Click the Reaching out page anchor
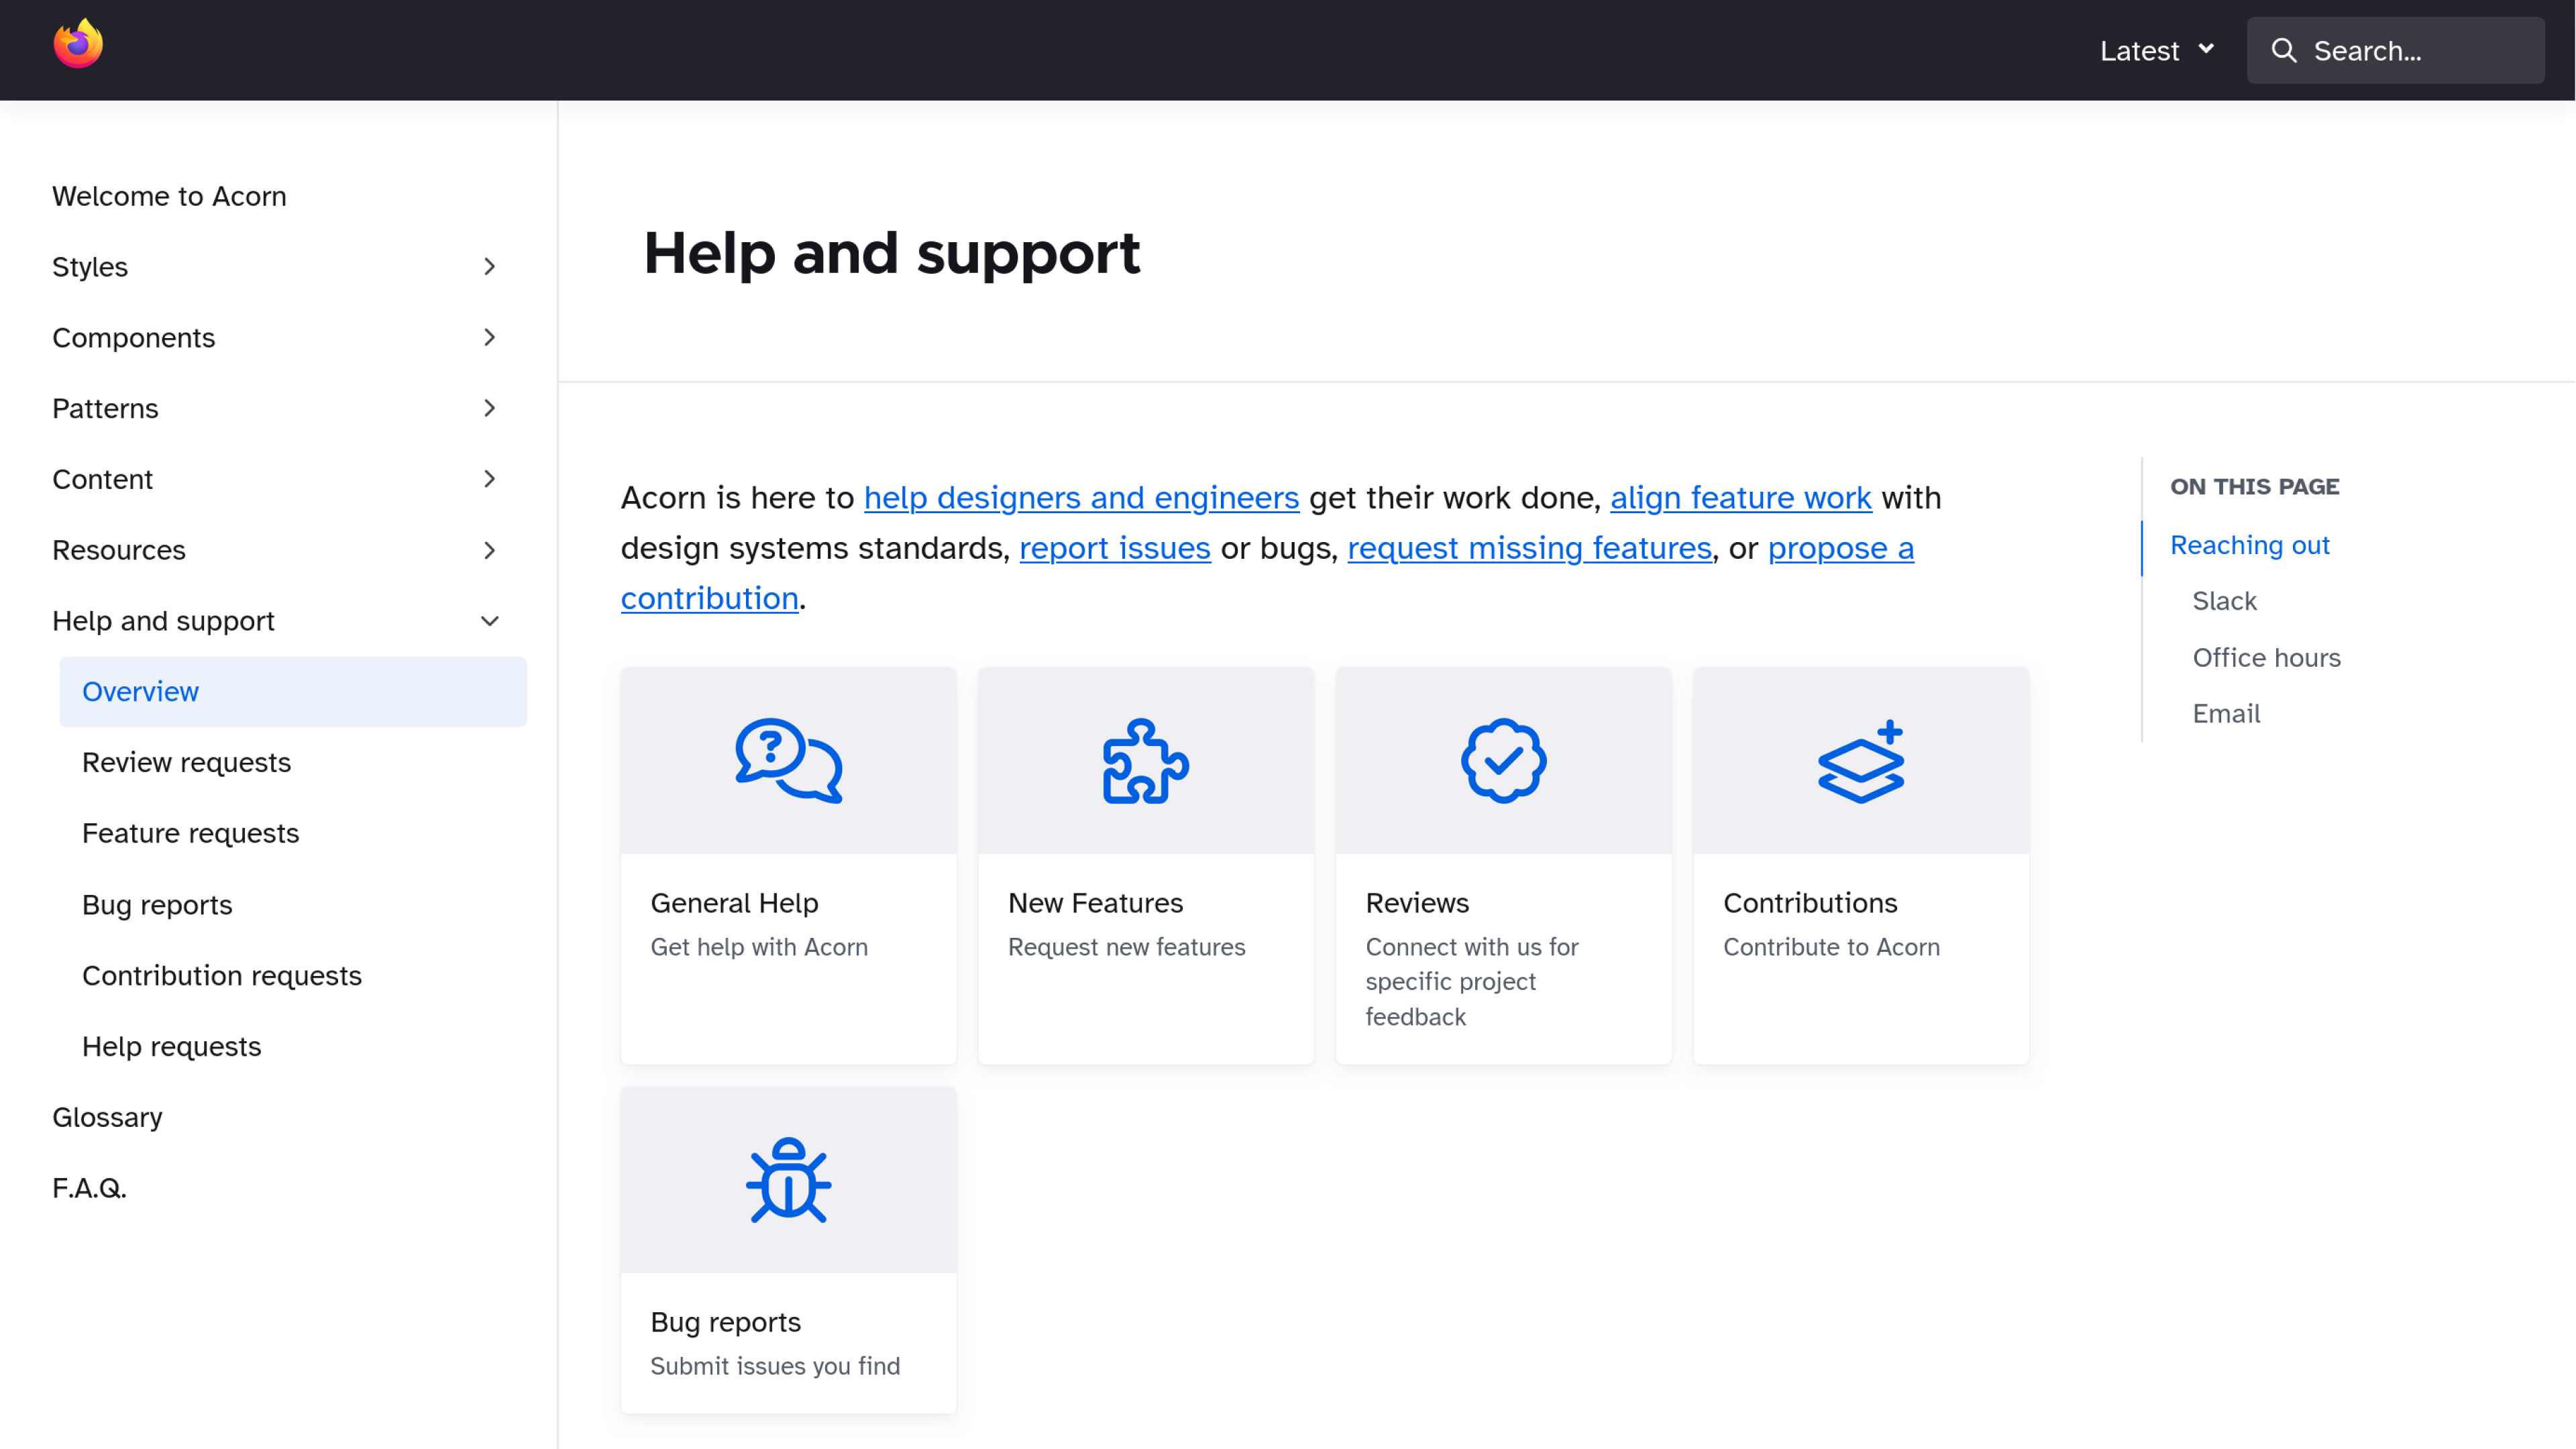Viewport: 2576px width, 1449px height. (2249, 543)
